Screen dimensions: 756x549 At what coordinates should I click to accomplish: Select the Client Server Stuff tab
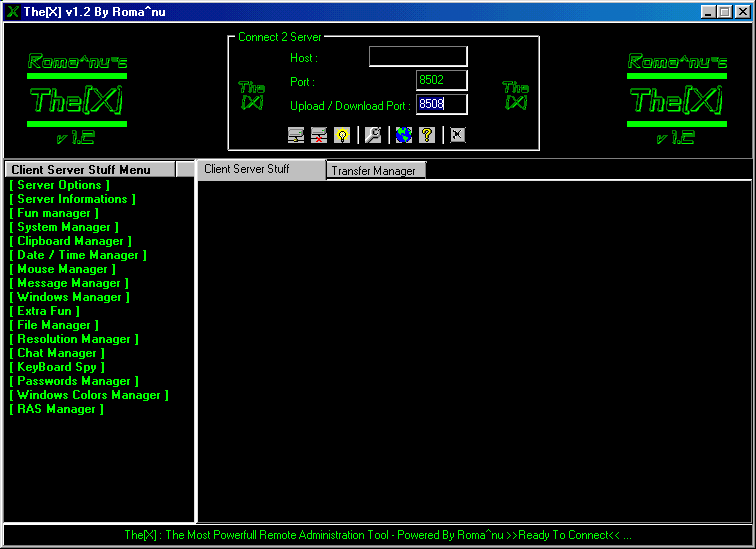click(261, 169)
